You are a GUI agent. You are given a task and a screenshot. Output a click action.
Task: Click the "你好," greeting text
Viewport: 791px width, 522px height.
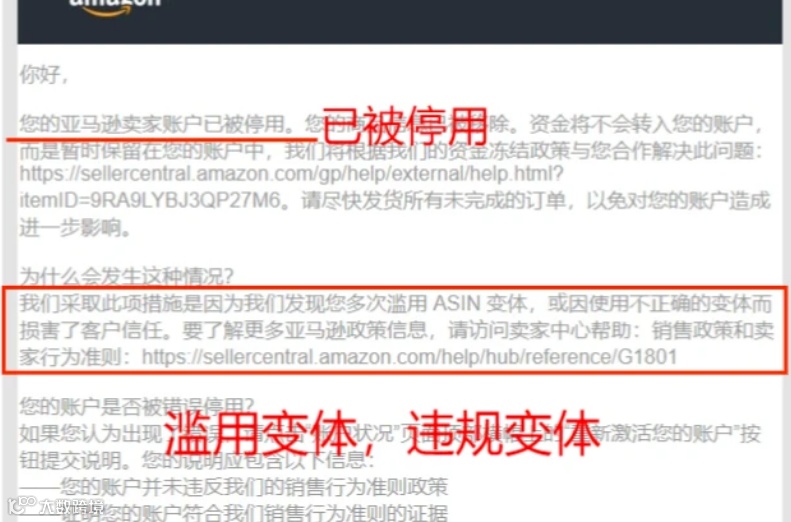pyautogui.click(x=43, y=75)
